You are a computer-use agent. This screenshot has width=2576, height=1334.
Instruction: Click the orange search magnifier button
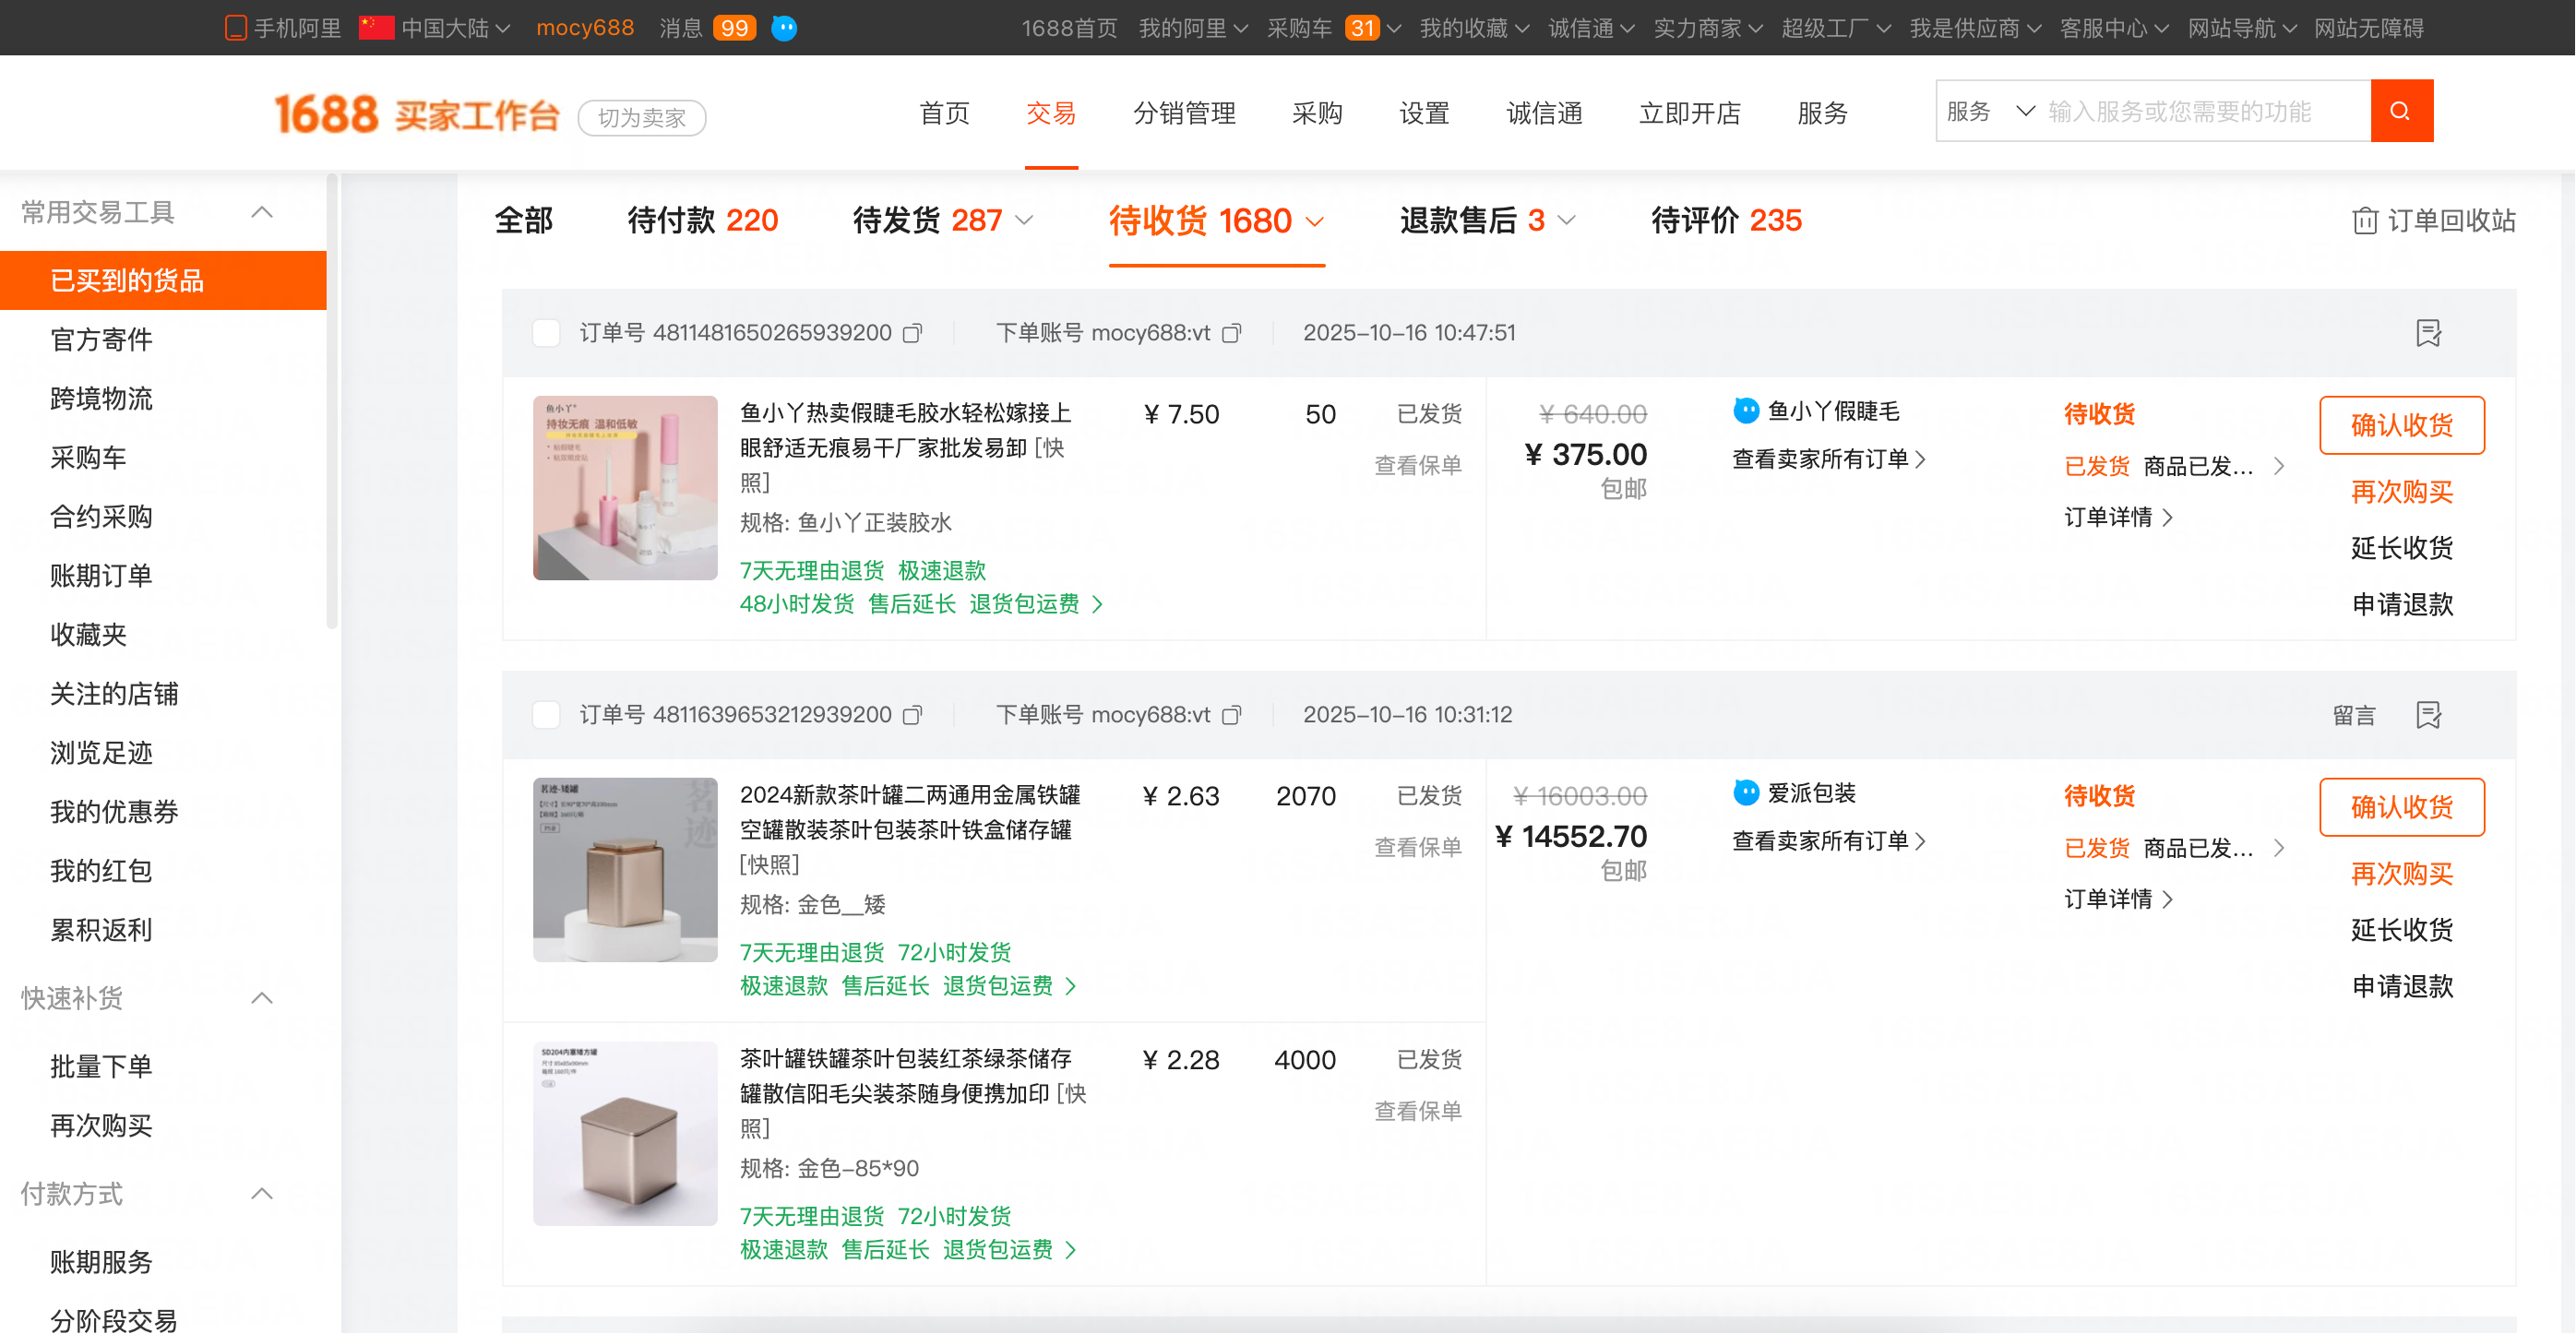pos(2401,111)
